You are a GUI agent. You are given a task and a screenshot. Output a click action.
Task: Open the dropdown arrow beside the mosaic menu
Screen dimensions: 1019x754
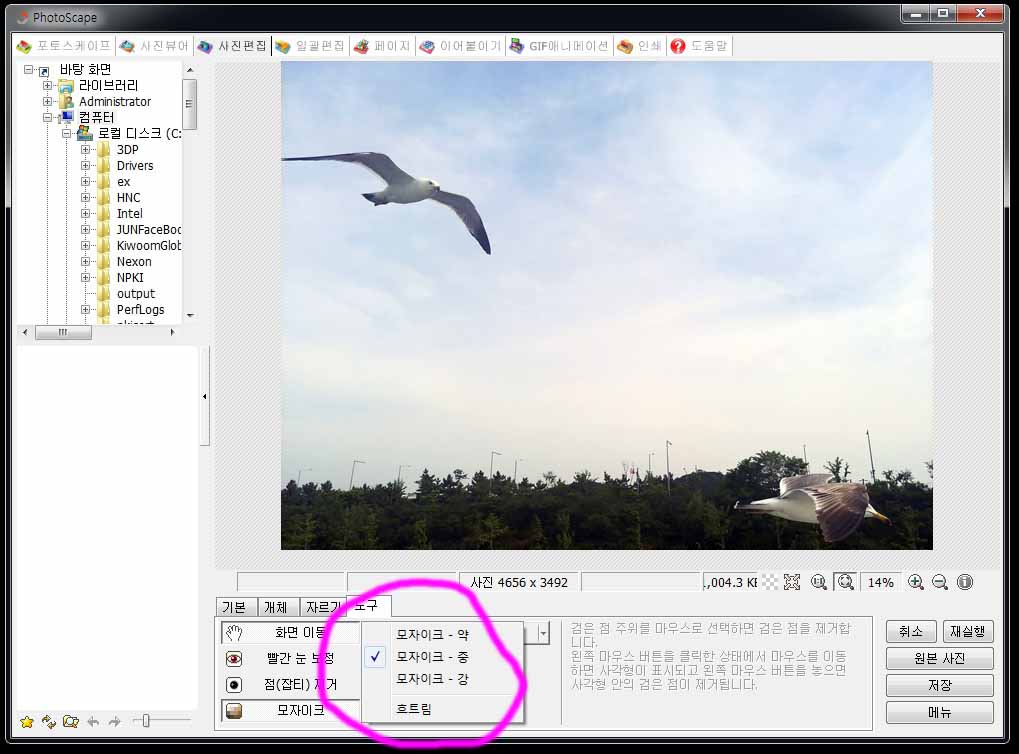543,632
